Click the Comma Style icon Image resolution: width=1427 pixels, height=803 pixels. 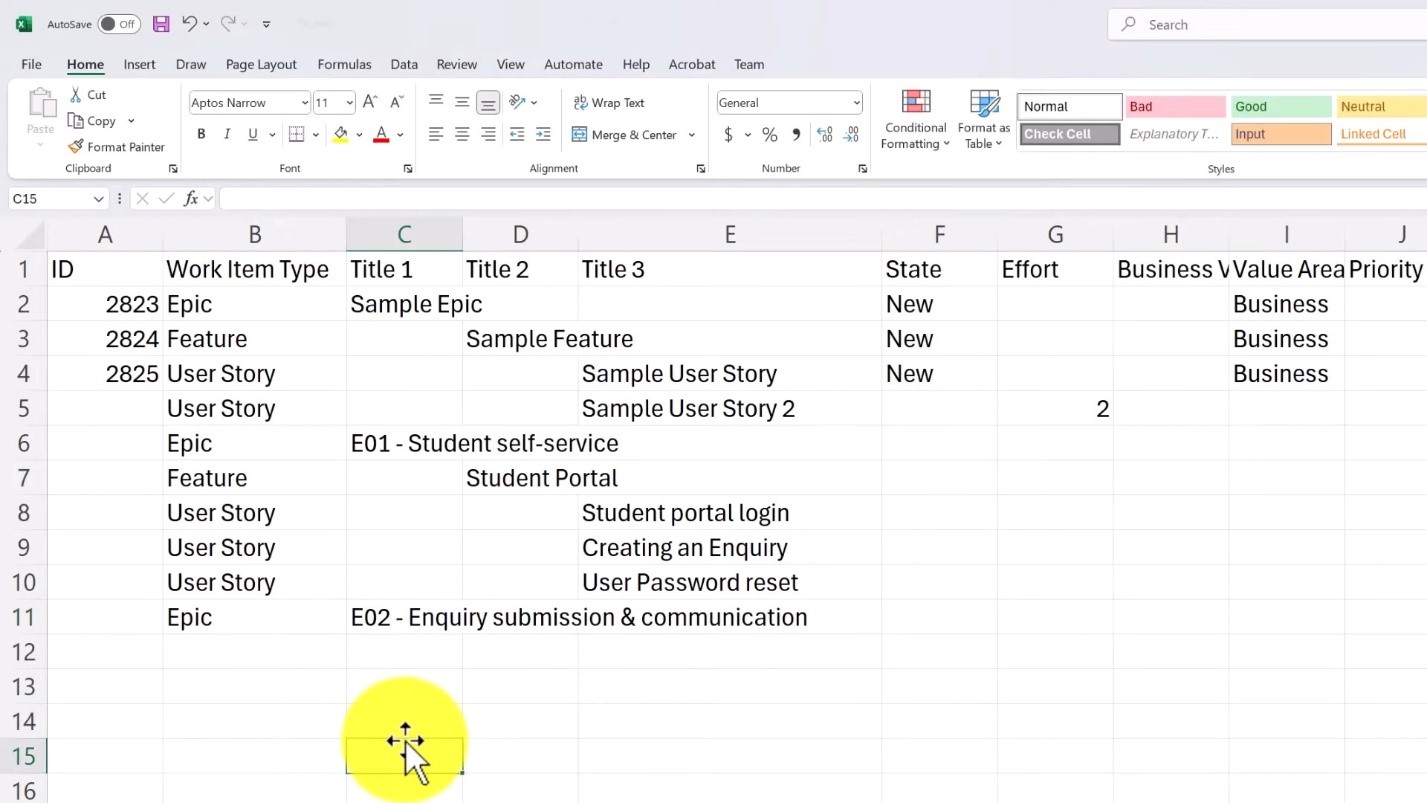796,134
